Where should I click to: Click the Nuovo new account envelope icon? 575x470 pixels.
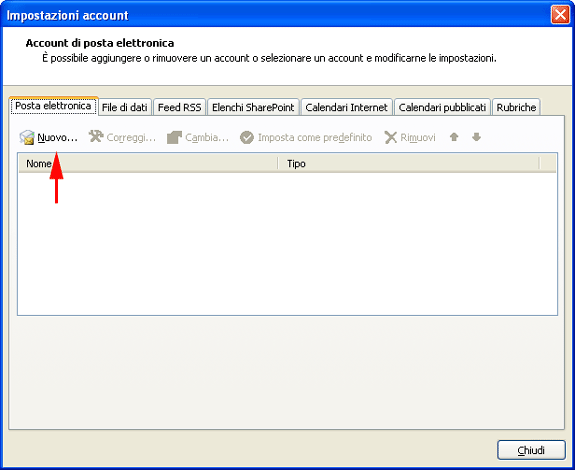[27, 137]
